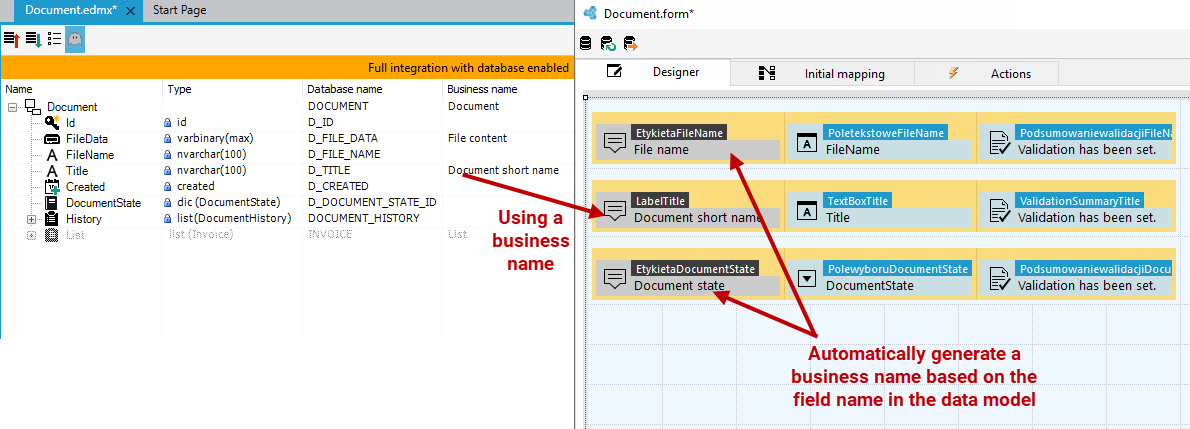Click the letter A icon beside FileName
Viewport: 1190px width, 429px height.
pyautogui.click(x=52, y=155)
